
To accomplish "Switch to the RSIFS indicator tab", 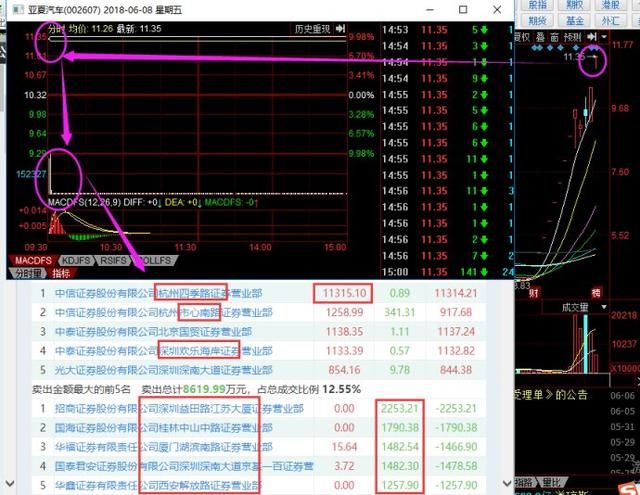I will point(113,260).
